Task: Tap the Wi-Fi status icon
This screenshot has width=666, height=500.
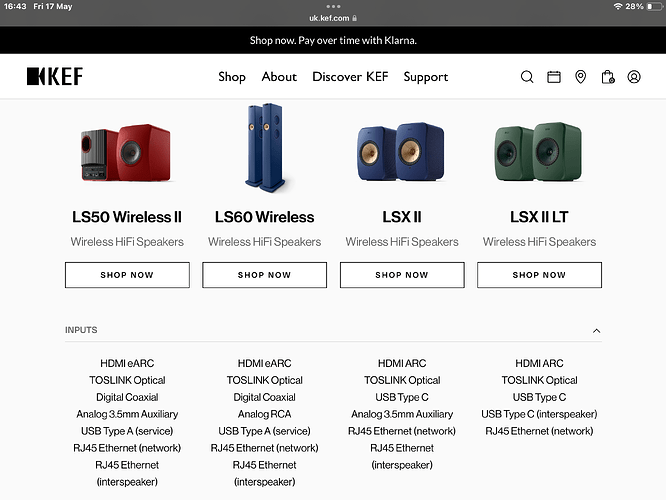Action: [618, 6]
